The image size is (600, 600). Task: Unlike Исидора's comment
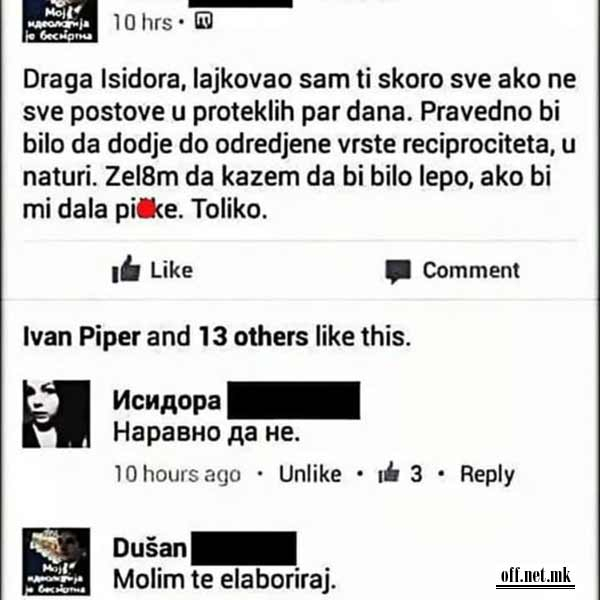(x=310, y=474)
